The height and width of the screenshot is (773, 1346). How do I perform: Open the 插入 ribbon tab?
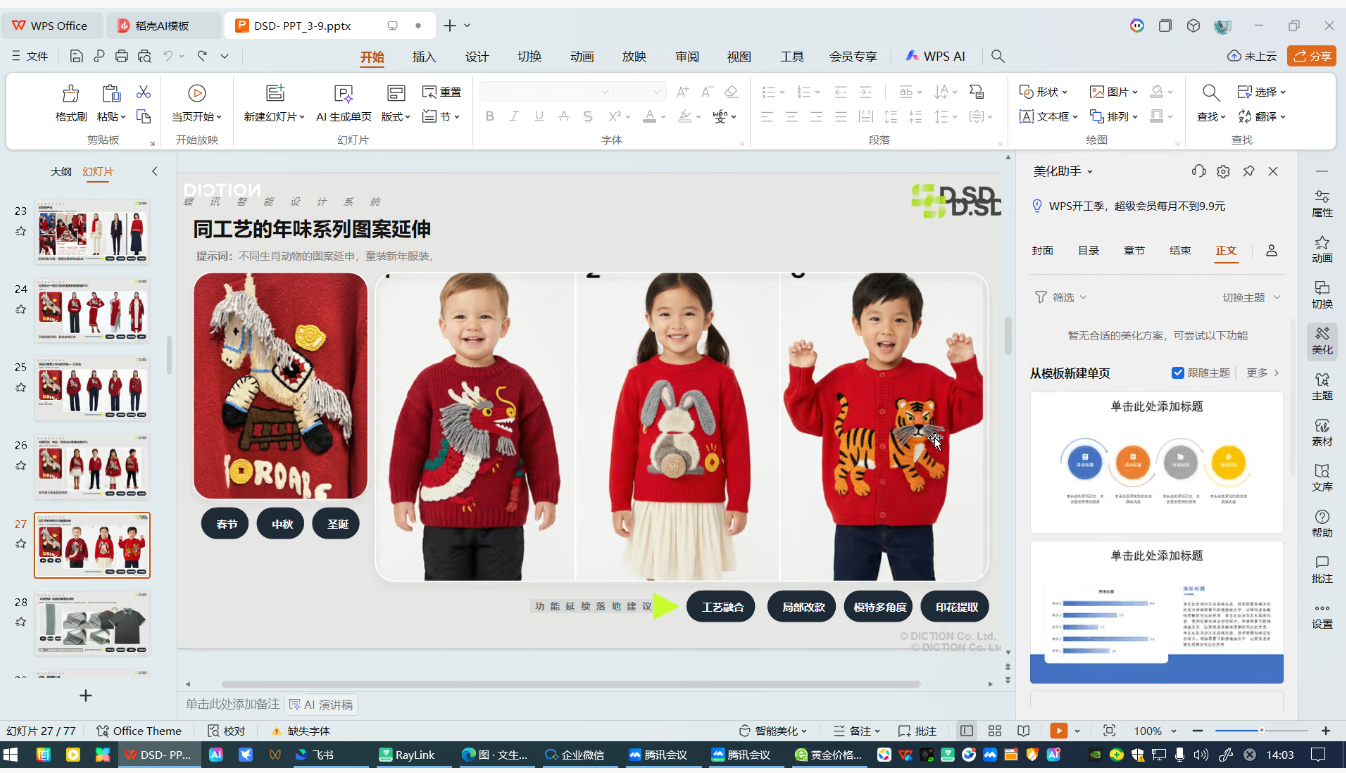tap(424, 57)
